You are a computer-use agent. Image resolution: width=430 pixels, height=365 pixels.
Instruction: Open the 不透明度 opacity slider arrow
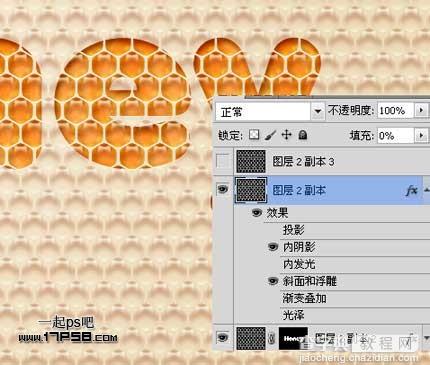421,110
